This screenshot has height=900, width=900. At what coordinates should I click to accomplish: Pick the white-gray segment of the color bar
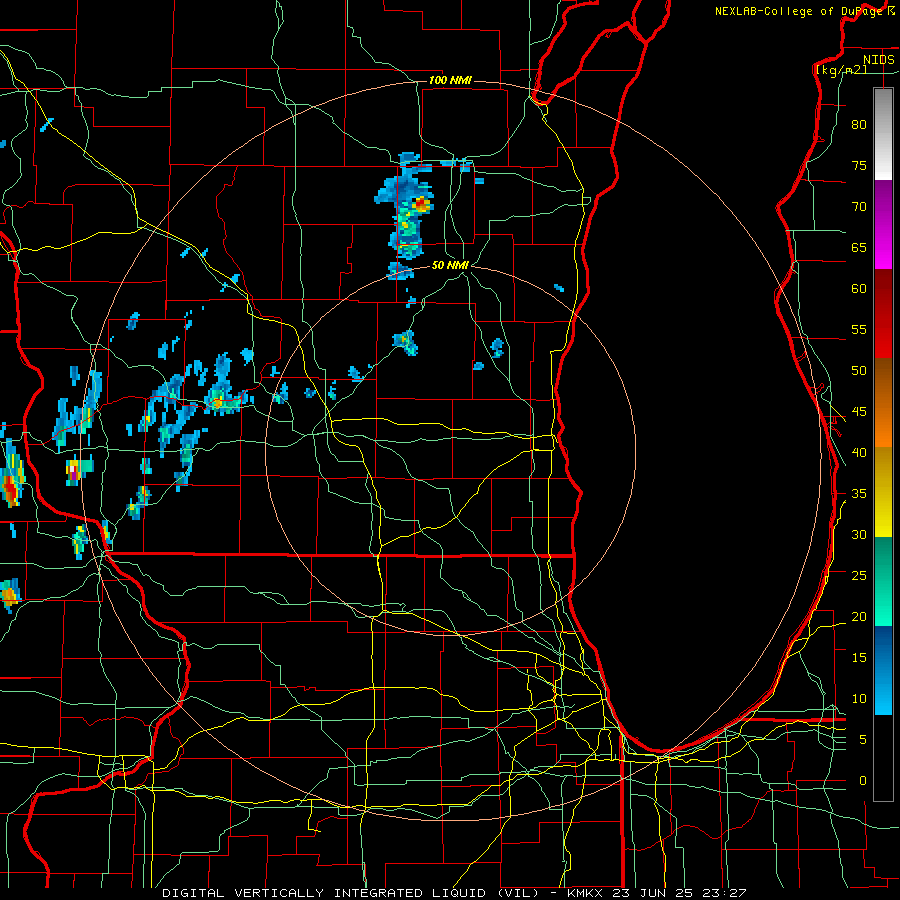click(883, 134)
